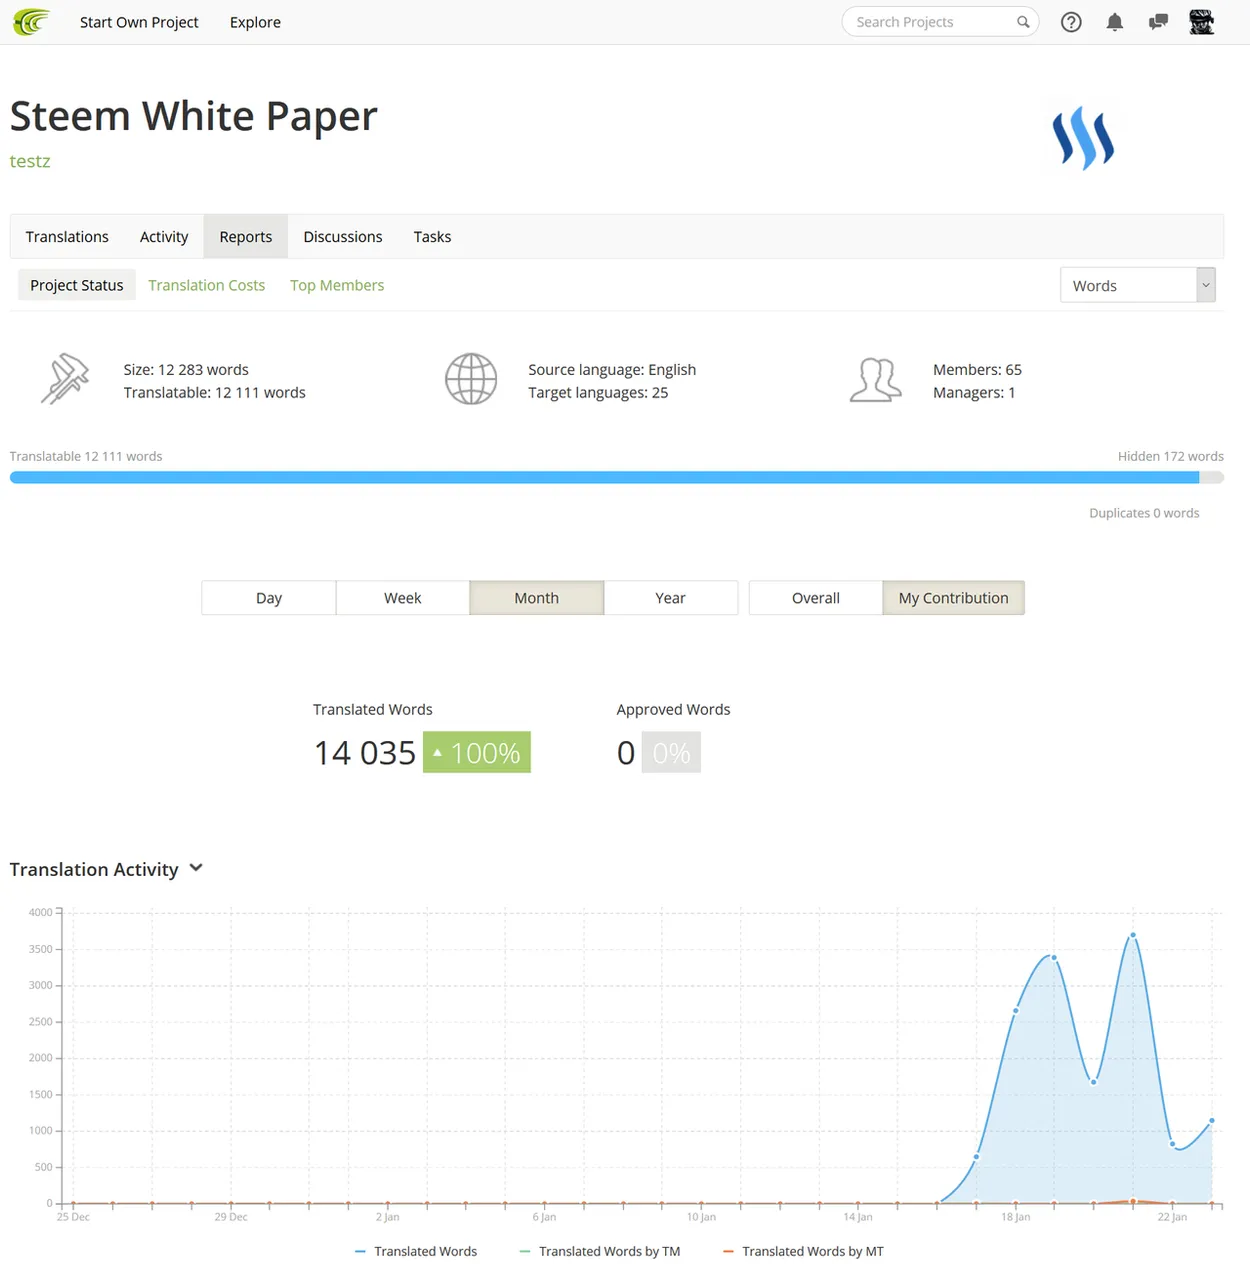Switch to the Translations tab
The image size is (1250, 1280).
tap(67, 237)
